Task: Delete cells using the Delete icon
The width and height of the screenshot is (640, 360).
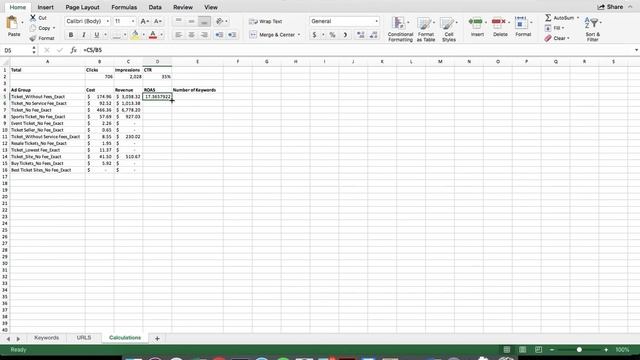Action: pyautogui.click(x=498, y=22)
